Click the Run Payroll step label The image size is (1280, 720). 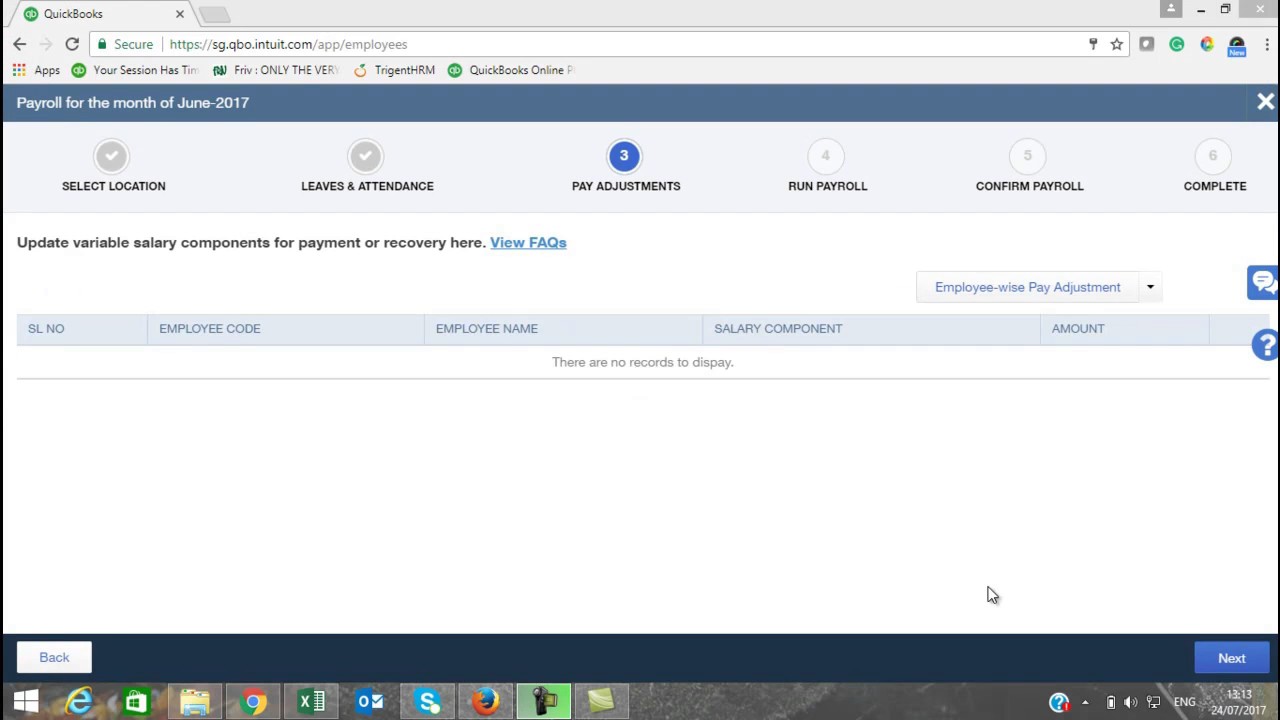tap(827, 186)
